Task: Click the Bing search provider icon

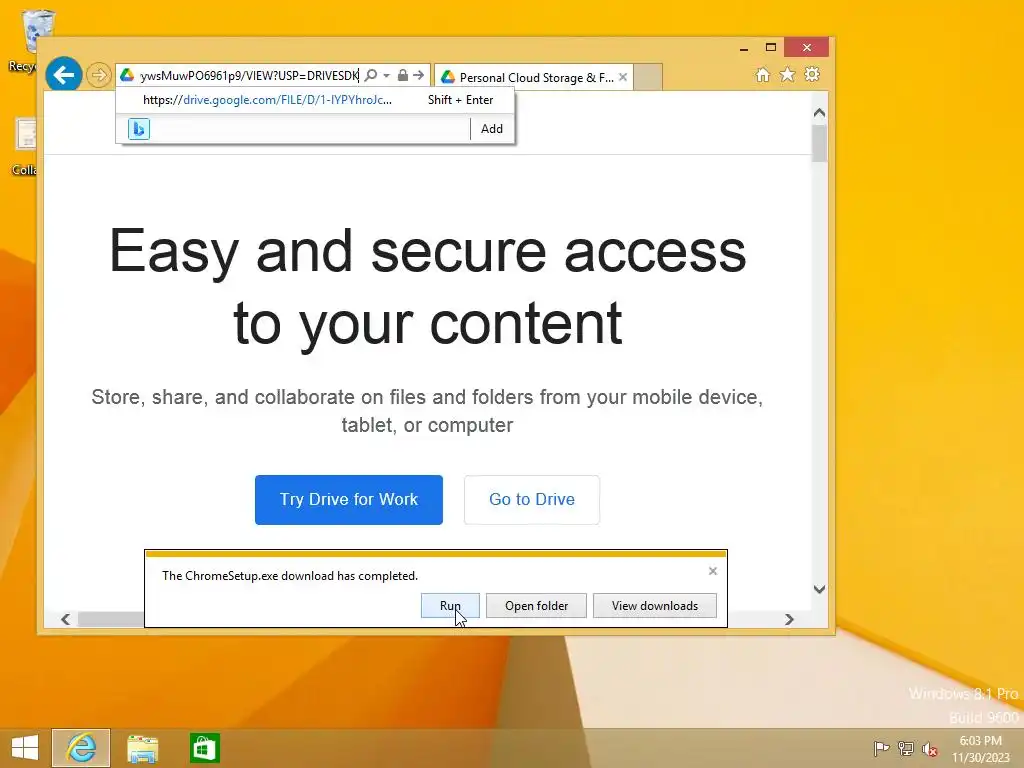Action: (138, 129)
